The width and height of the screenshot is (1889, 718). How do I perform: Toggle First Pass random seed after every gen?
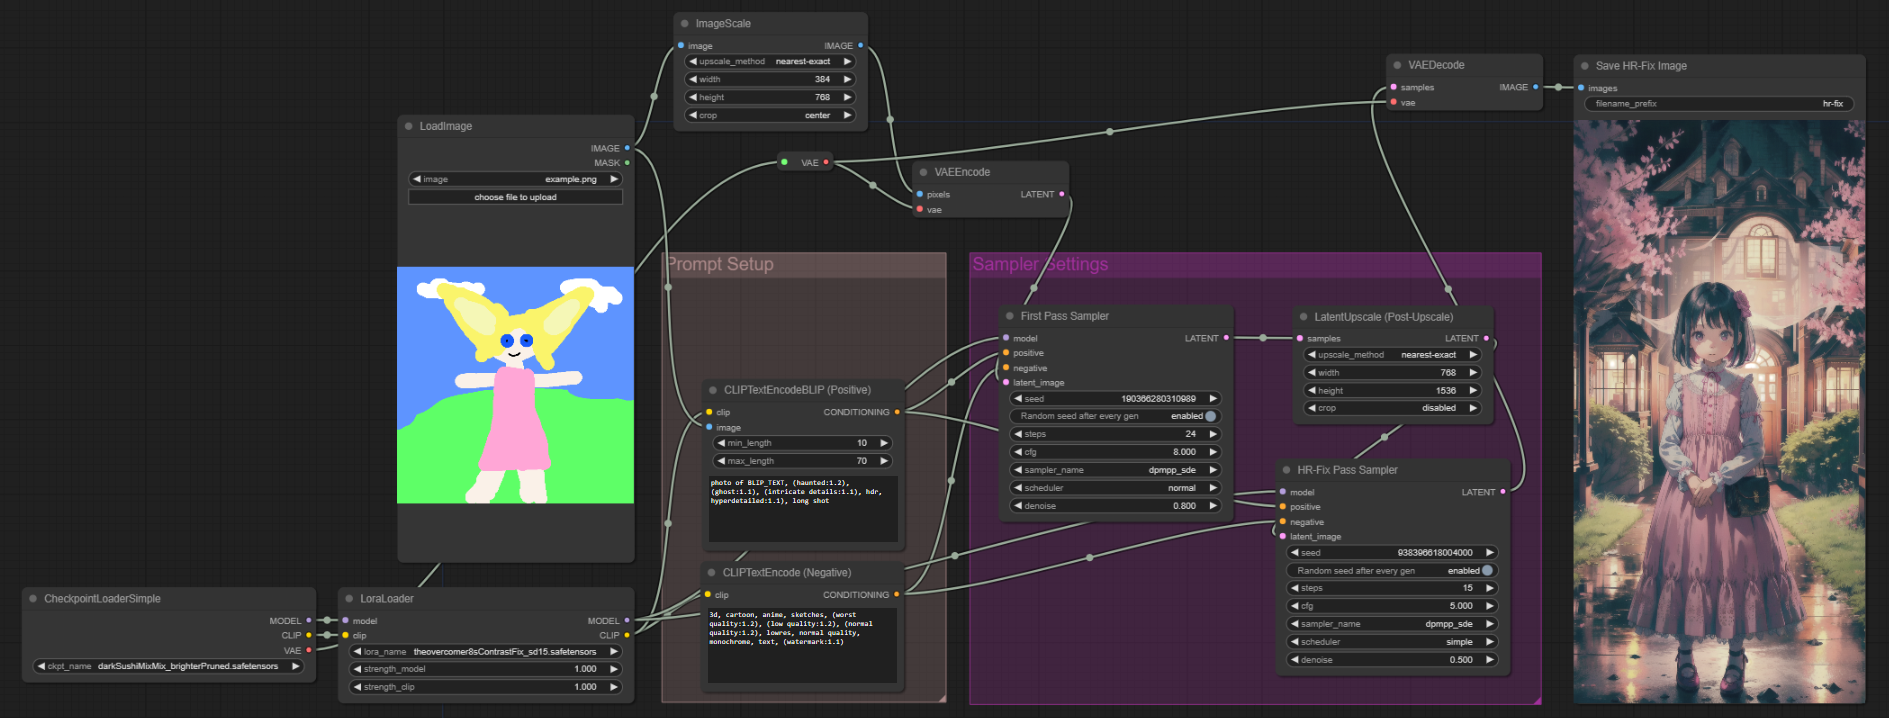pos(1116,416)
